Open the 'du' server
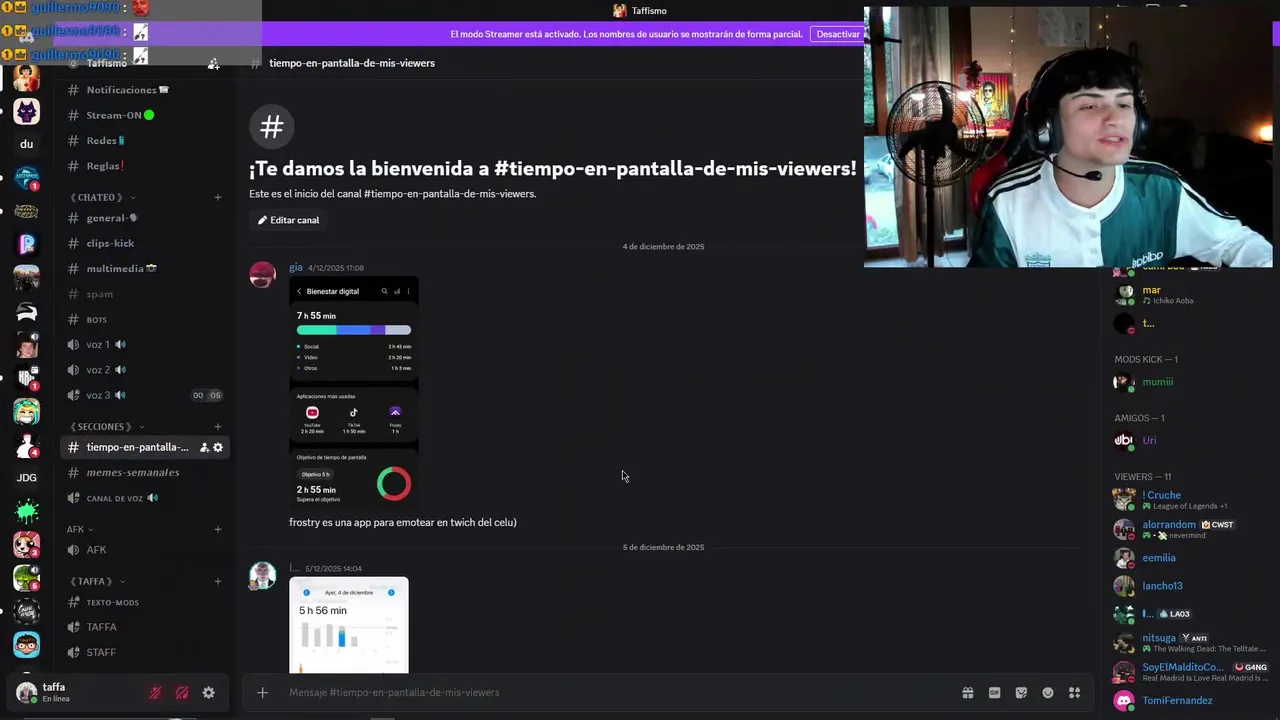 [x=26, y=144]
